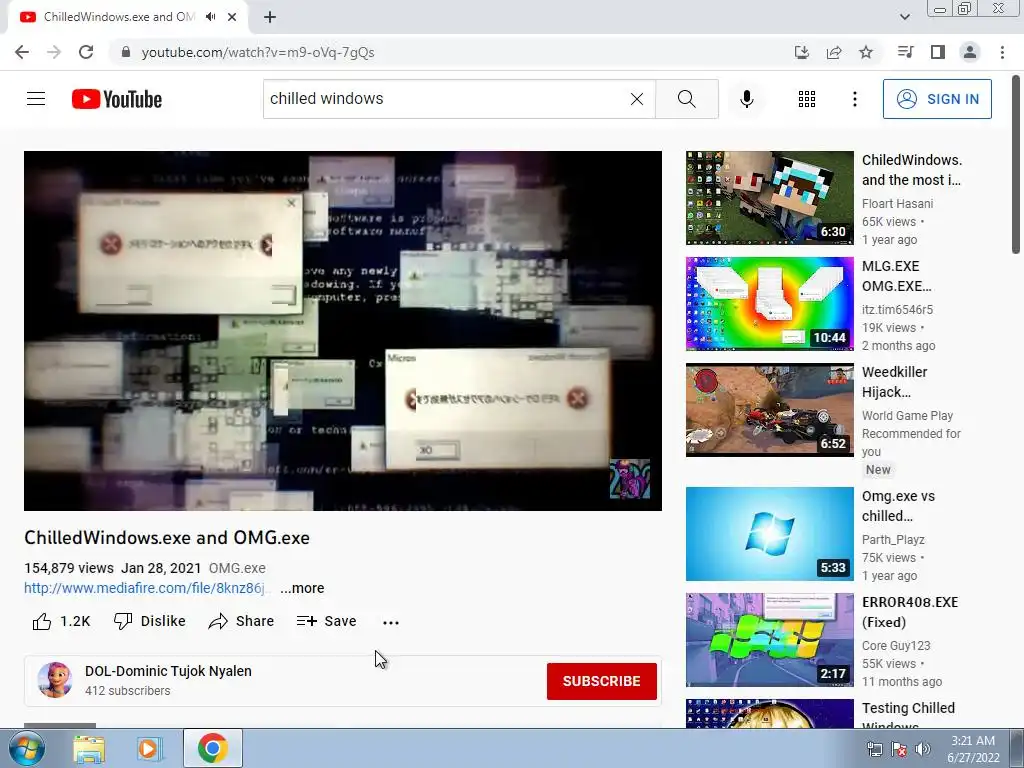Mute the tab via the speaker icon
The width and height of the screenshot is (1024, 768).
(x=210, y=17)
